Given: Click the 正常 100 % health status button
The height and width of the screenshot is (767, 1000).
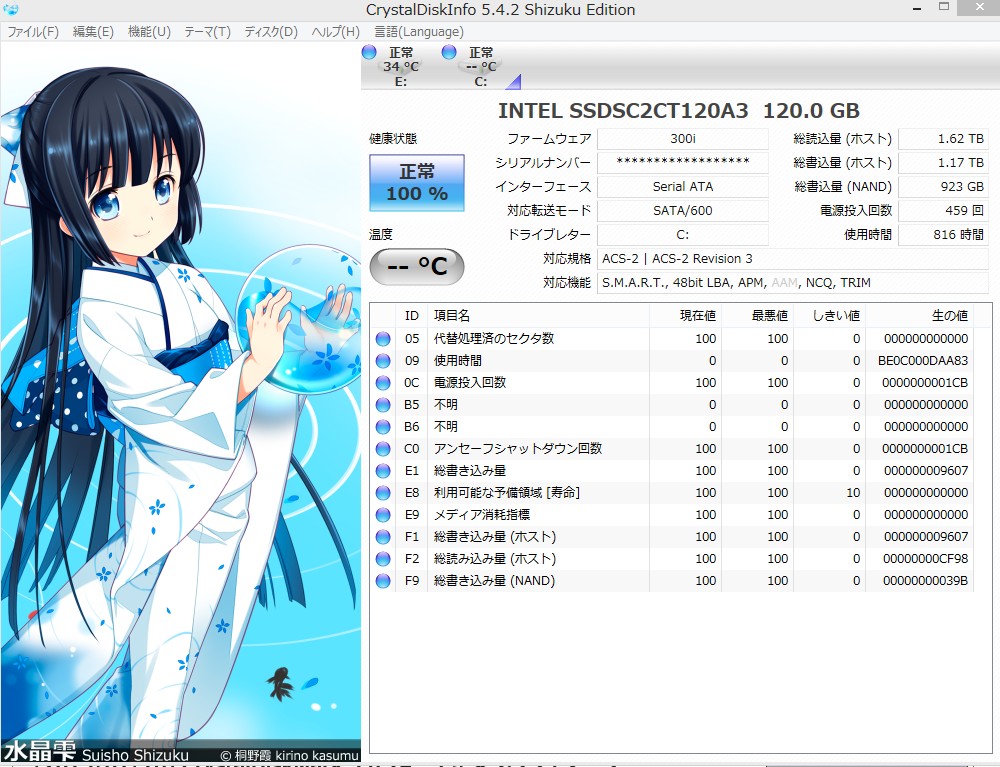Looking at the screenshot, I should tap(416, 182).
